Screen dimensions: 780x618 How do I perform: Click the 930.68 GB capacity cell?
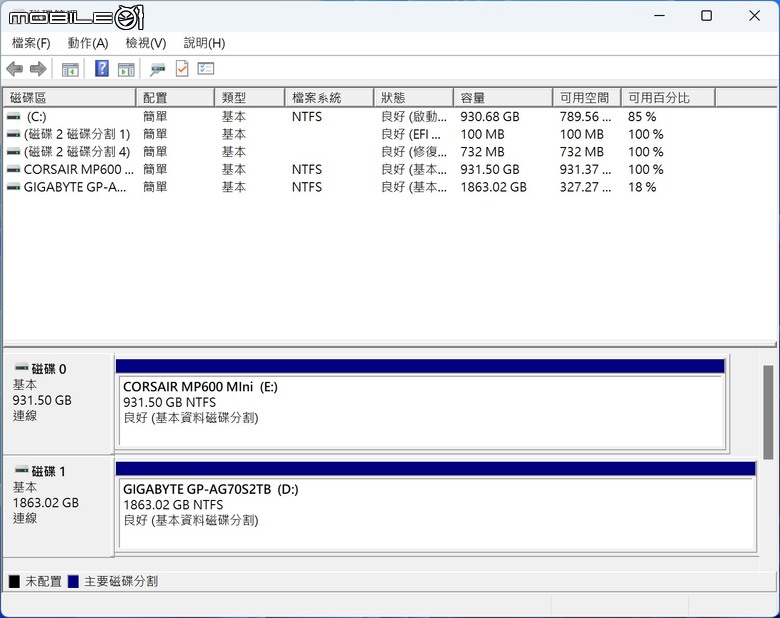[x=489, y=116]
